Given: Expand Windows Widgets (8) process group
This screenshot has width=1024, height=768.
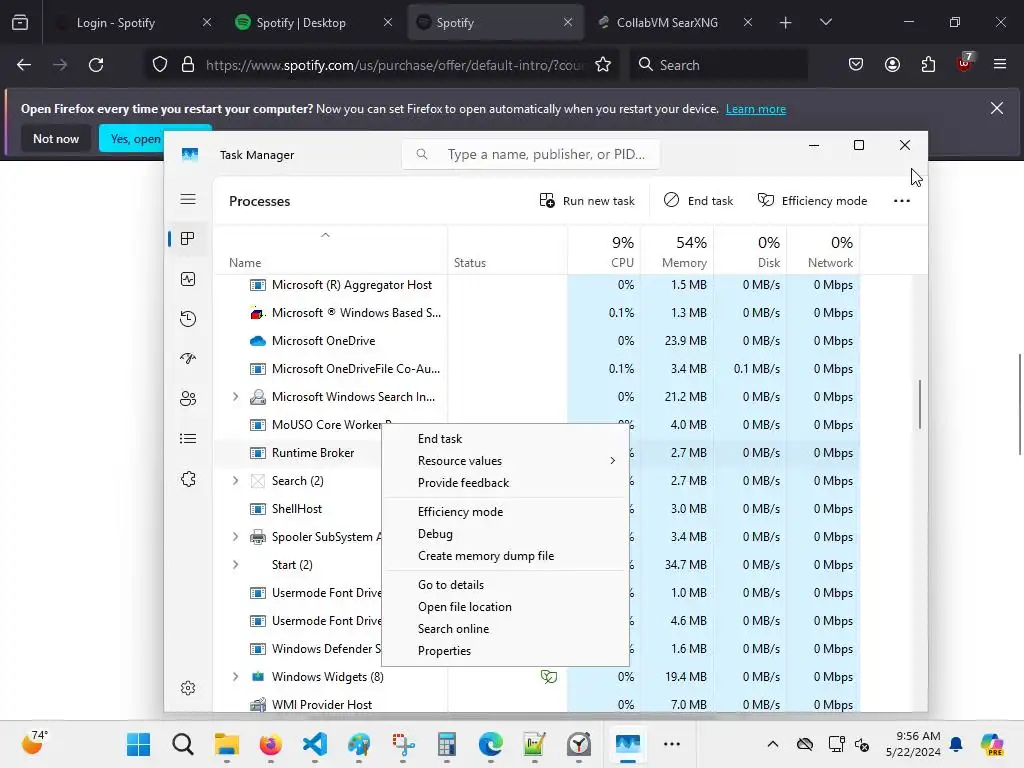Looking at the screenshot, I should 235,677.
